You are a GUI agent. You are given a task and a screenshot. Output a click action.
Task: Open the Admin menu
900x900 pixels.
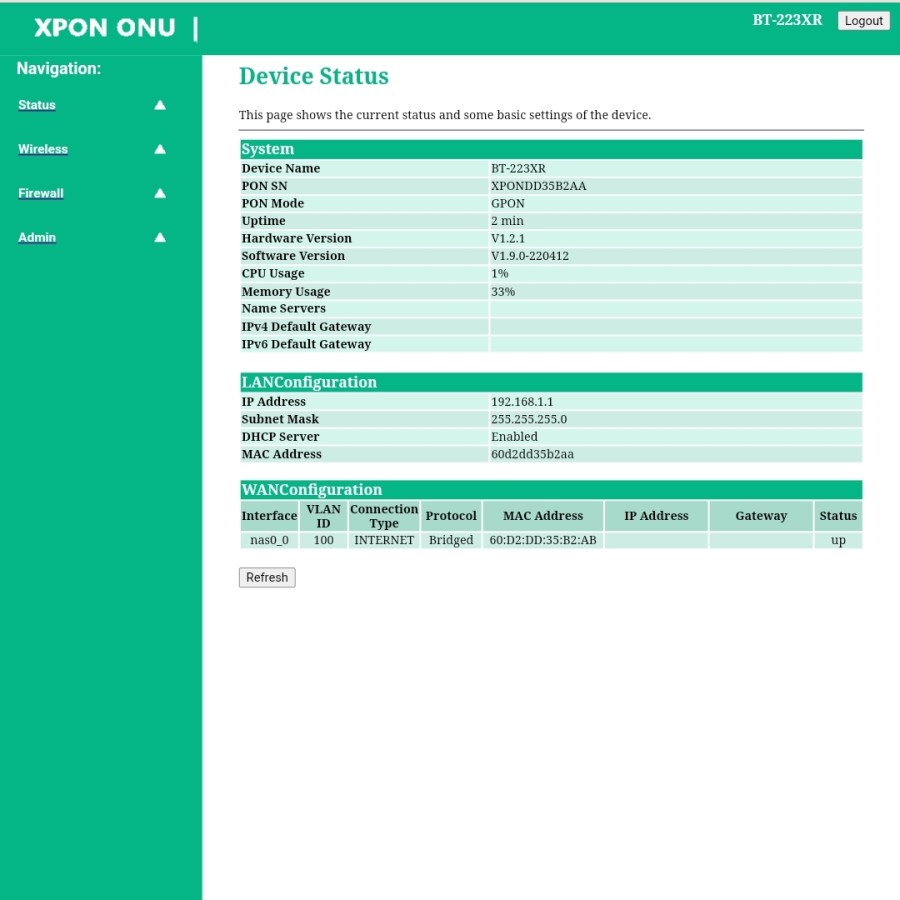pos(37,237)
